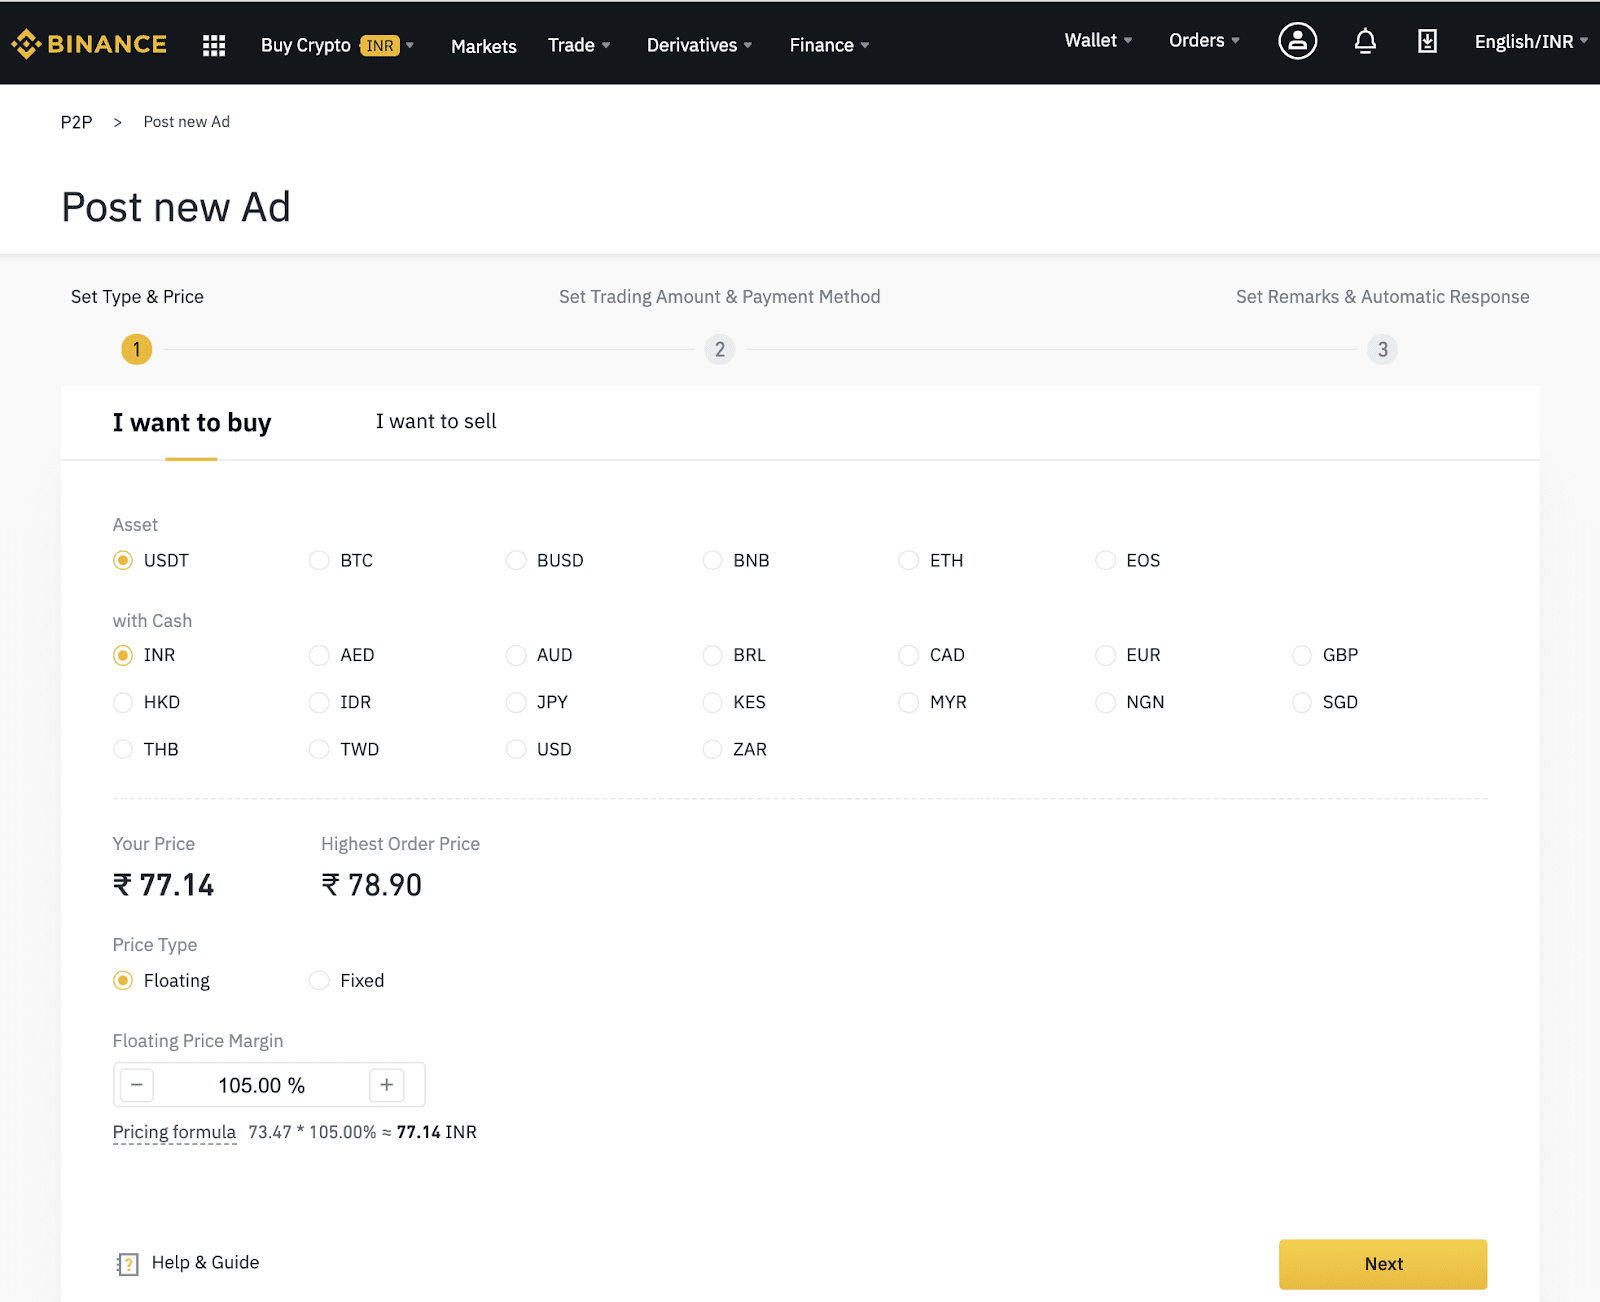Open the apps grid menu icon
Screen dimensions: 1600x1302
pyautogui.click(x=214, y=45)
